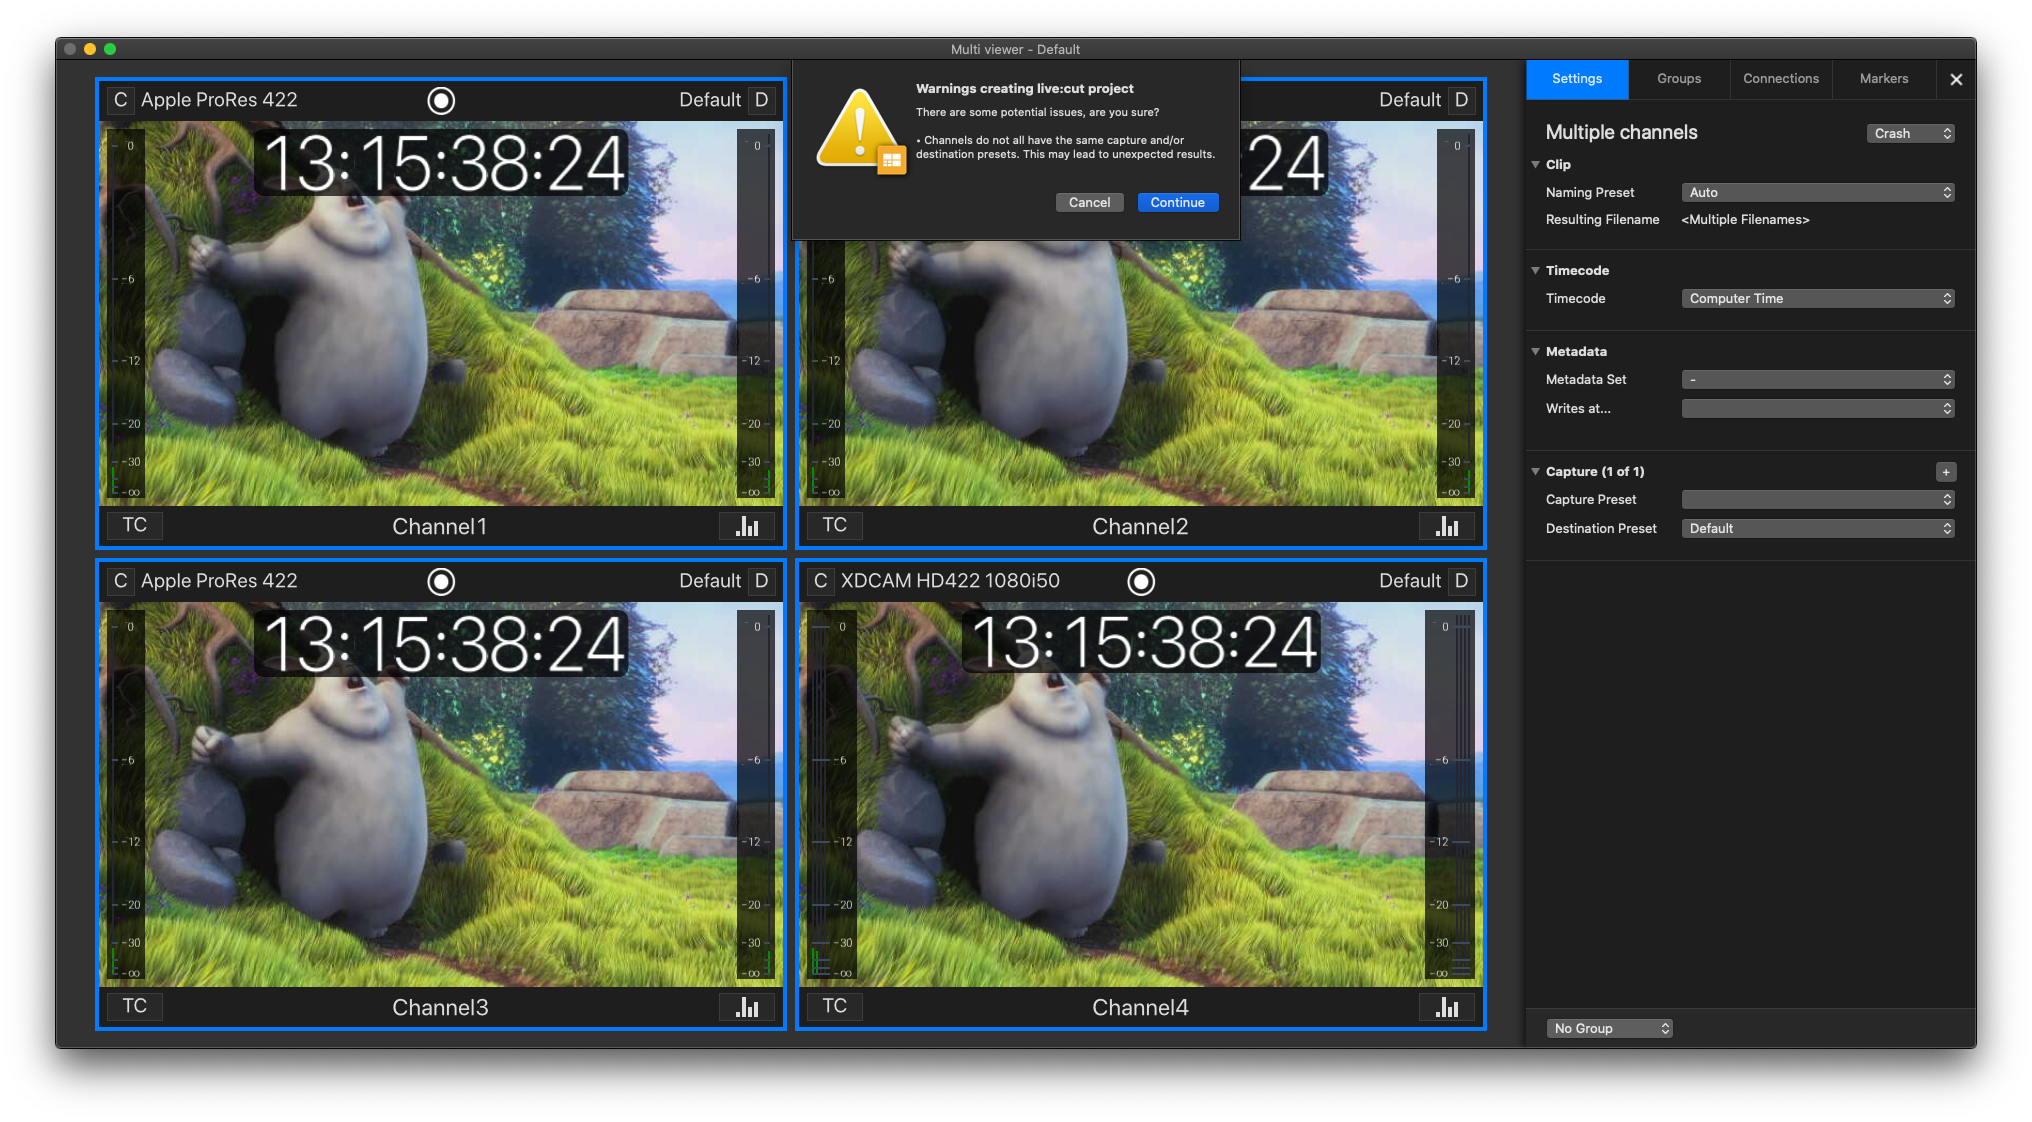The height and width of the screenshot is (1122, 2032).
Task: Open the TC timecode button on Channel4
Action: click(x=835, y=1007)
